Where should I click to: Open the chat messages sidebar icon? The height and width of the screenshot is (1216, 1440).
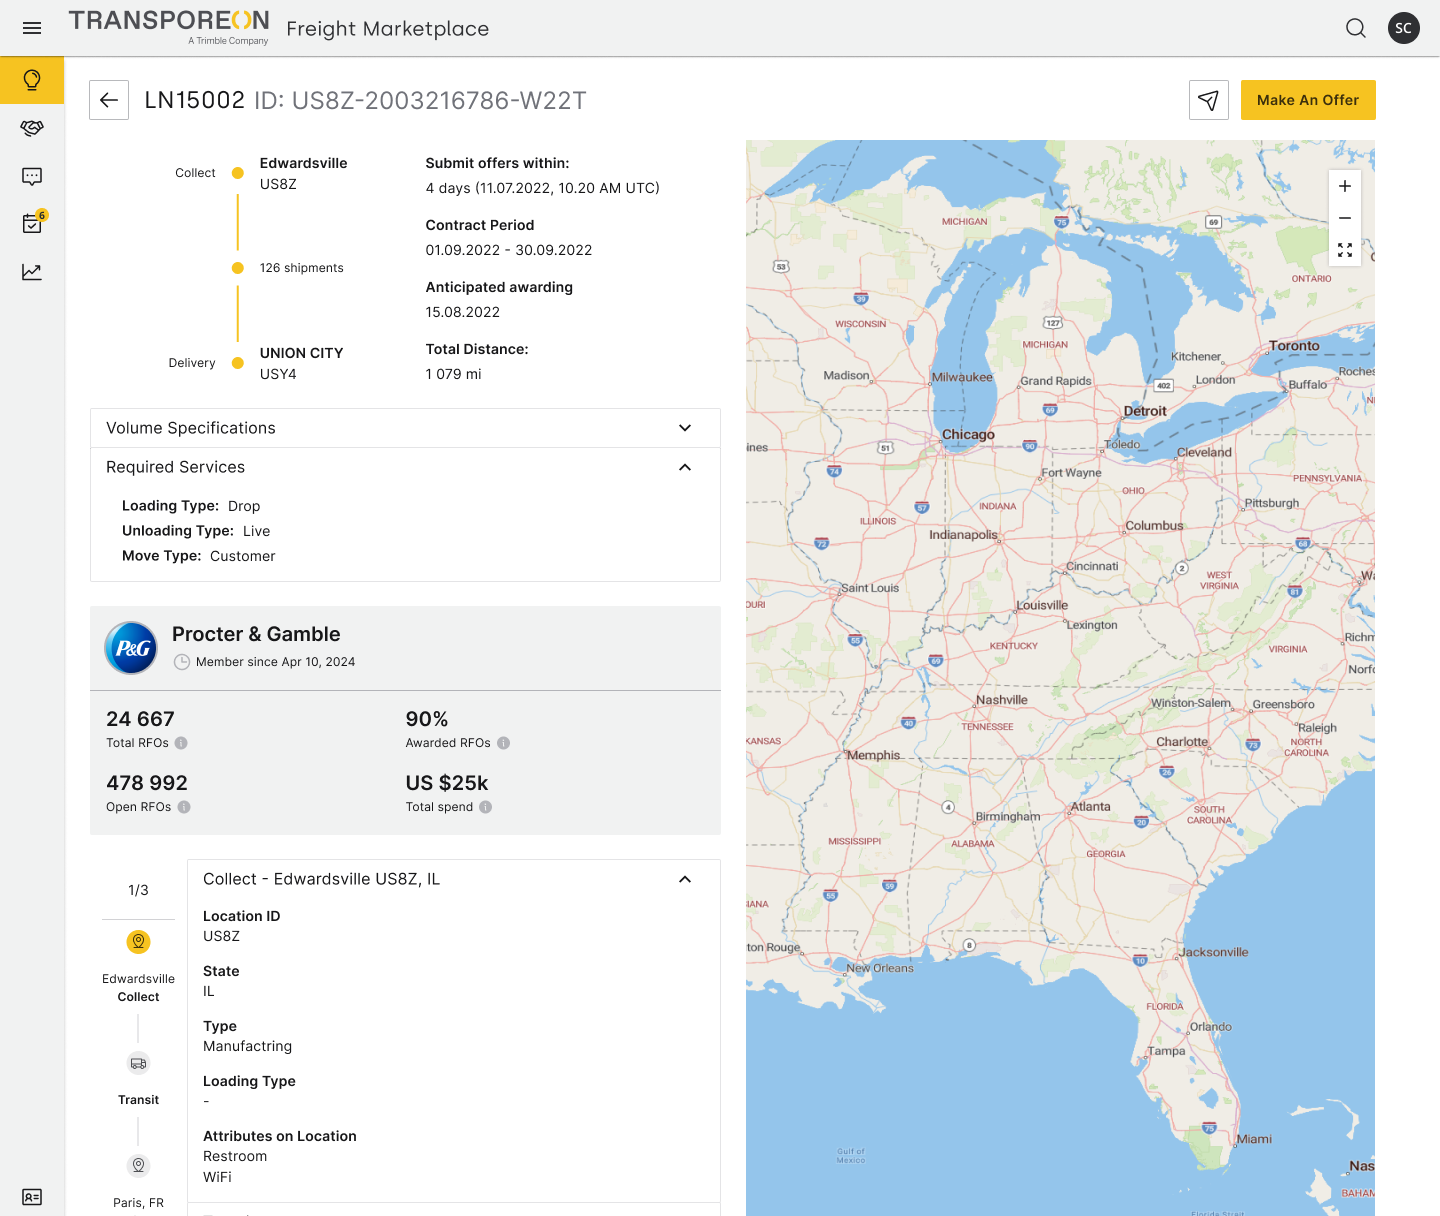(32, 176)
